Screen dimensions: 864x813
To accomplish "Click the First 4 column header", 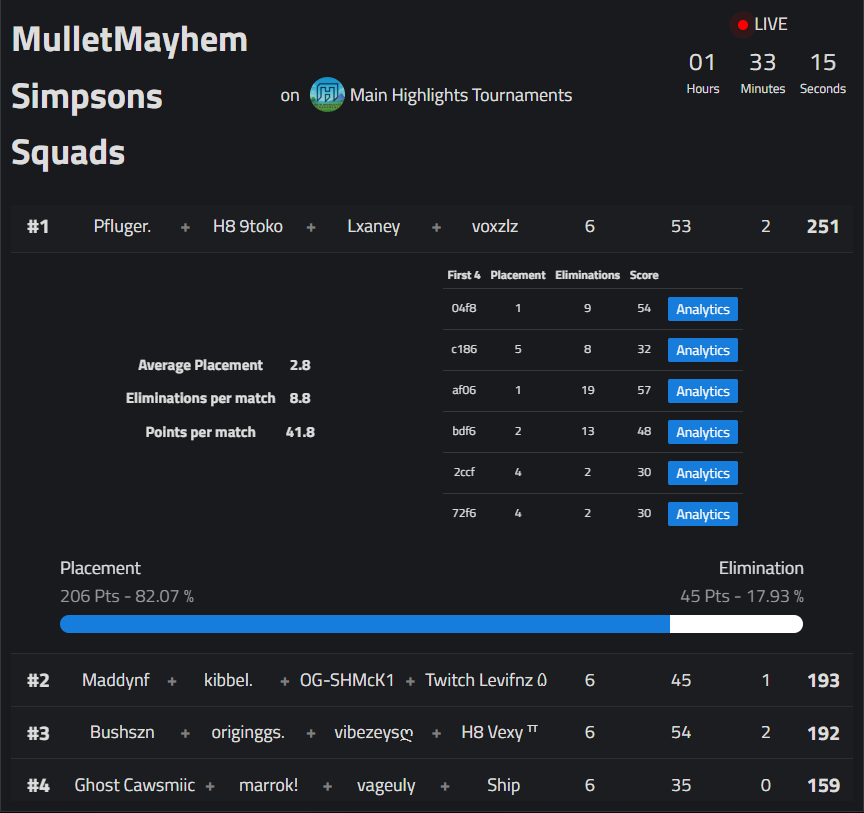I will 464,275.
